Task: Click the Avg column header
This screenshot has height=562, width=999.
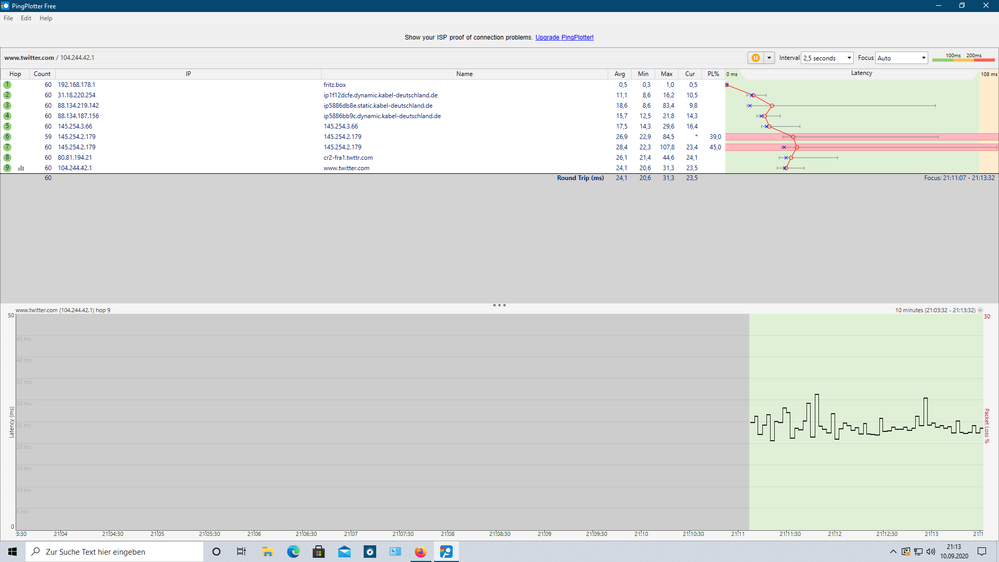Action: (x=619, y=74)
